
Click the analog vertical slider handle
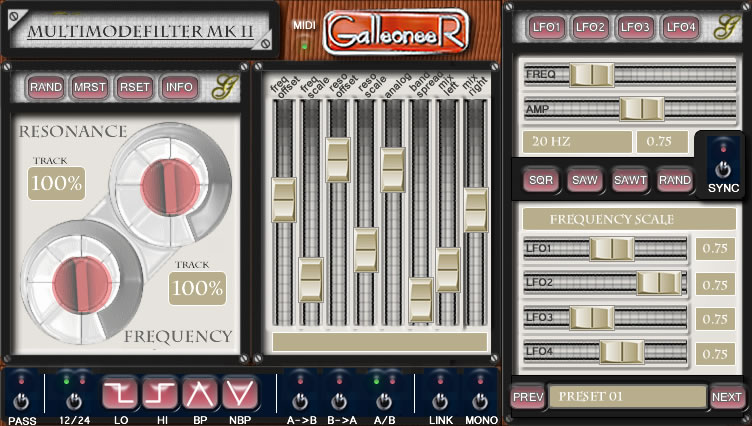point(393,170)
